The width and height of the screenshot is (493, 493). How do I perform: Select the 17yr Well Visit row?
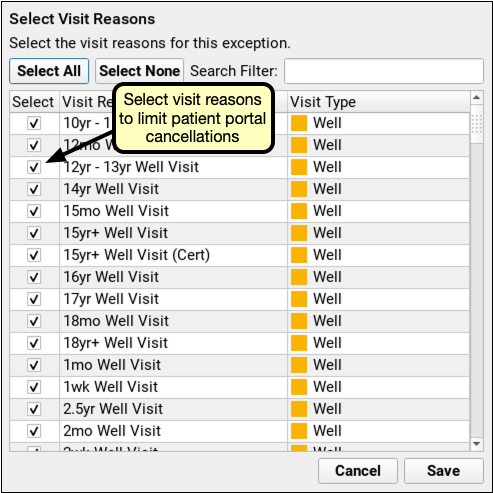click(239, 299)
